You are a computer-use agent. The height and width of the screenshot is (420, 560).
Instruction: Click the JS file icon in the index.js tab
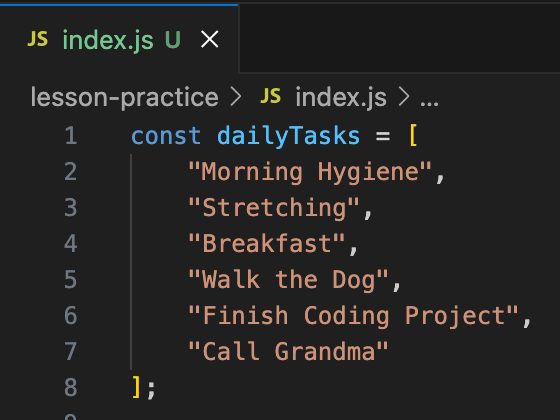38,39
